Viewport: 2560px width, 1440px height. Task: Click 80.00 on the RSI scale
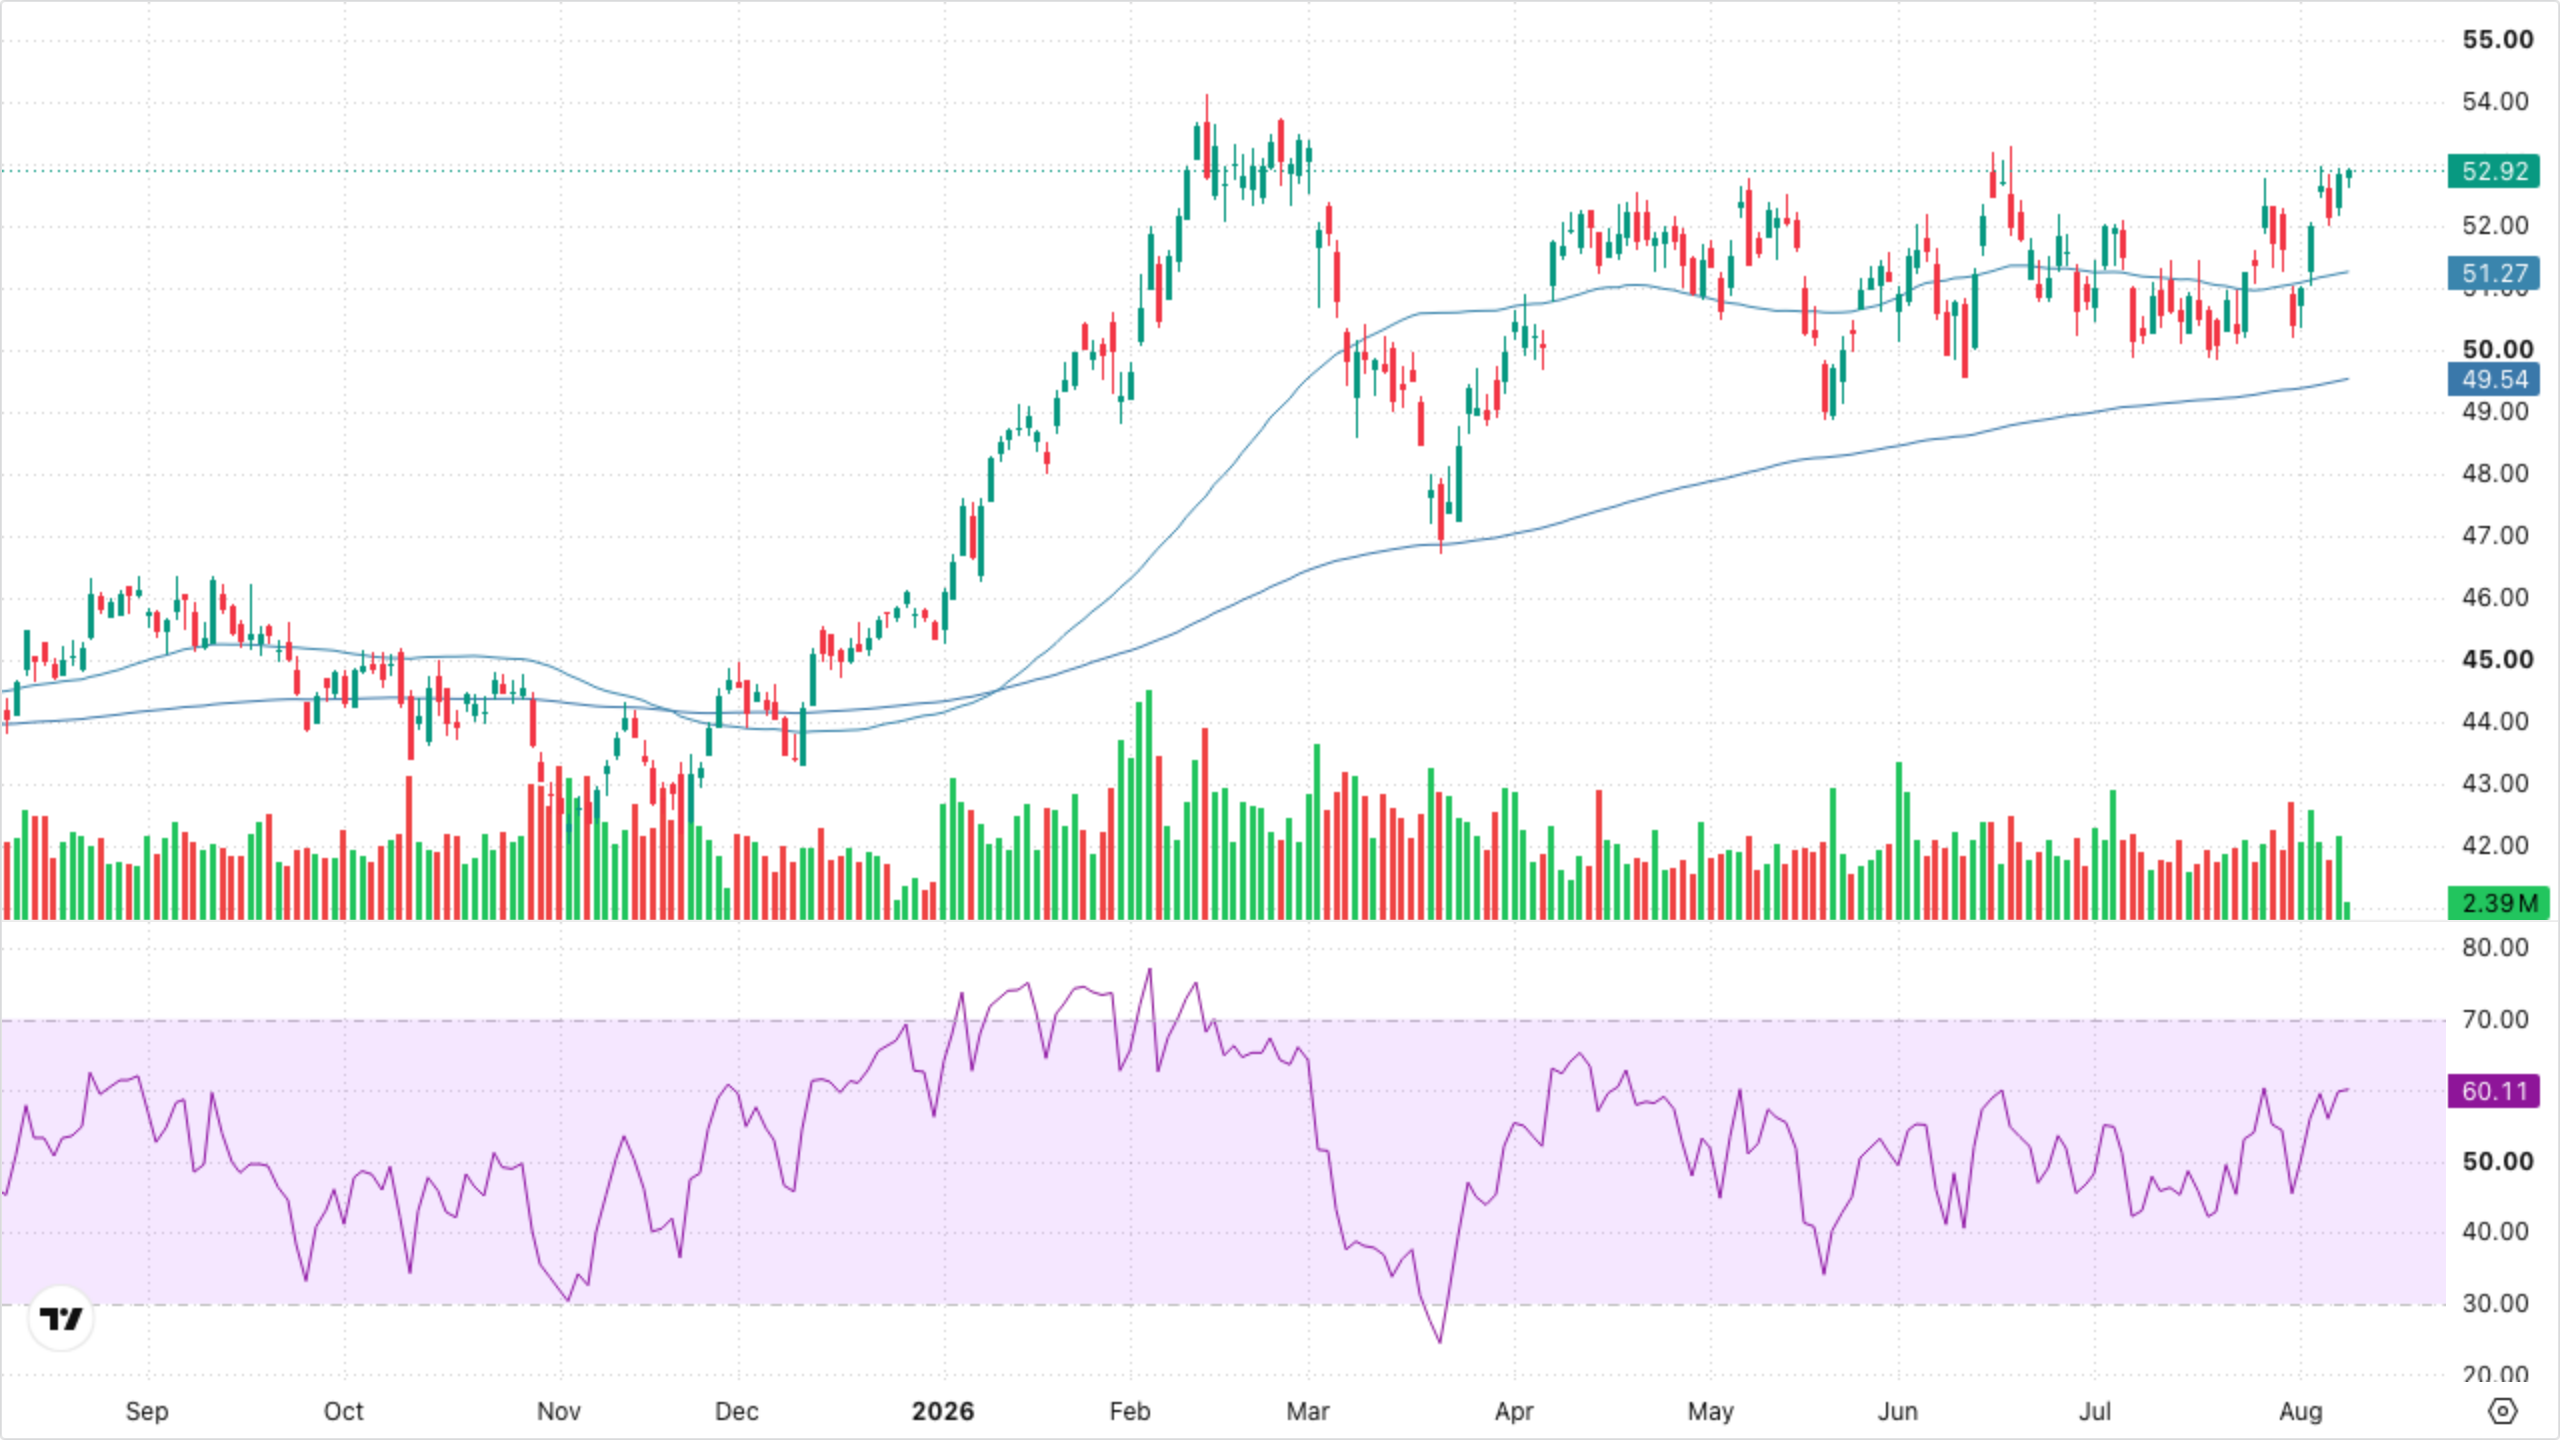(x=2495, y=947)
